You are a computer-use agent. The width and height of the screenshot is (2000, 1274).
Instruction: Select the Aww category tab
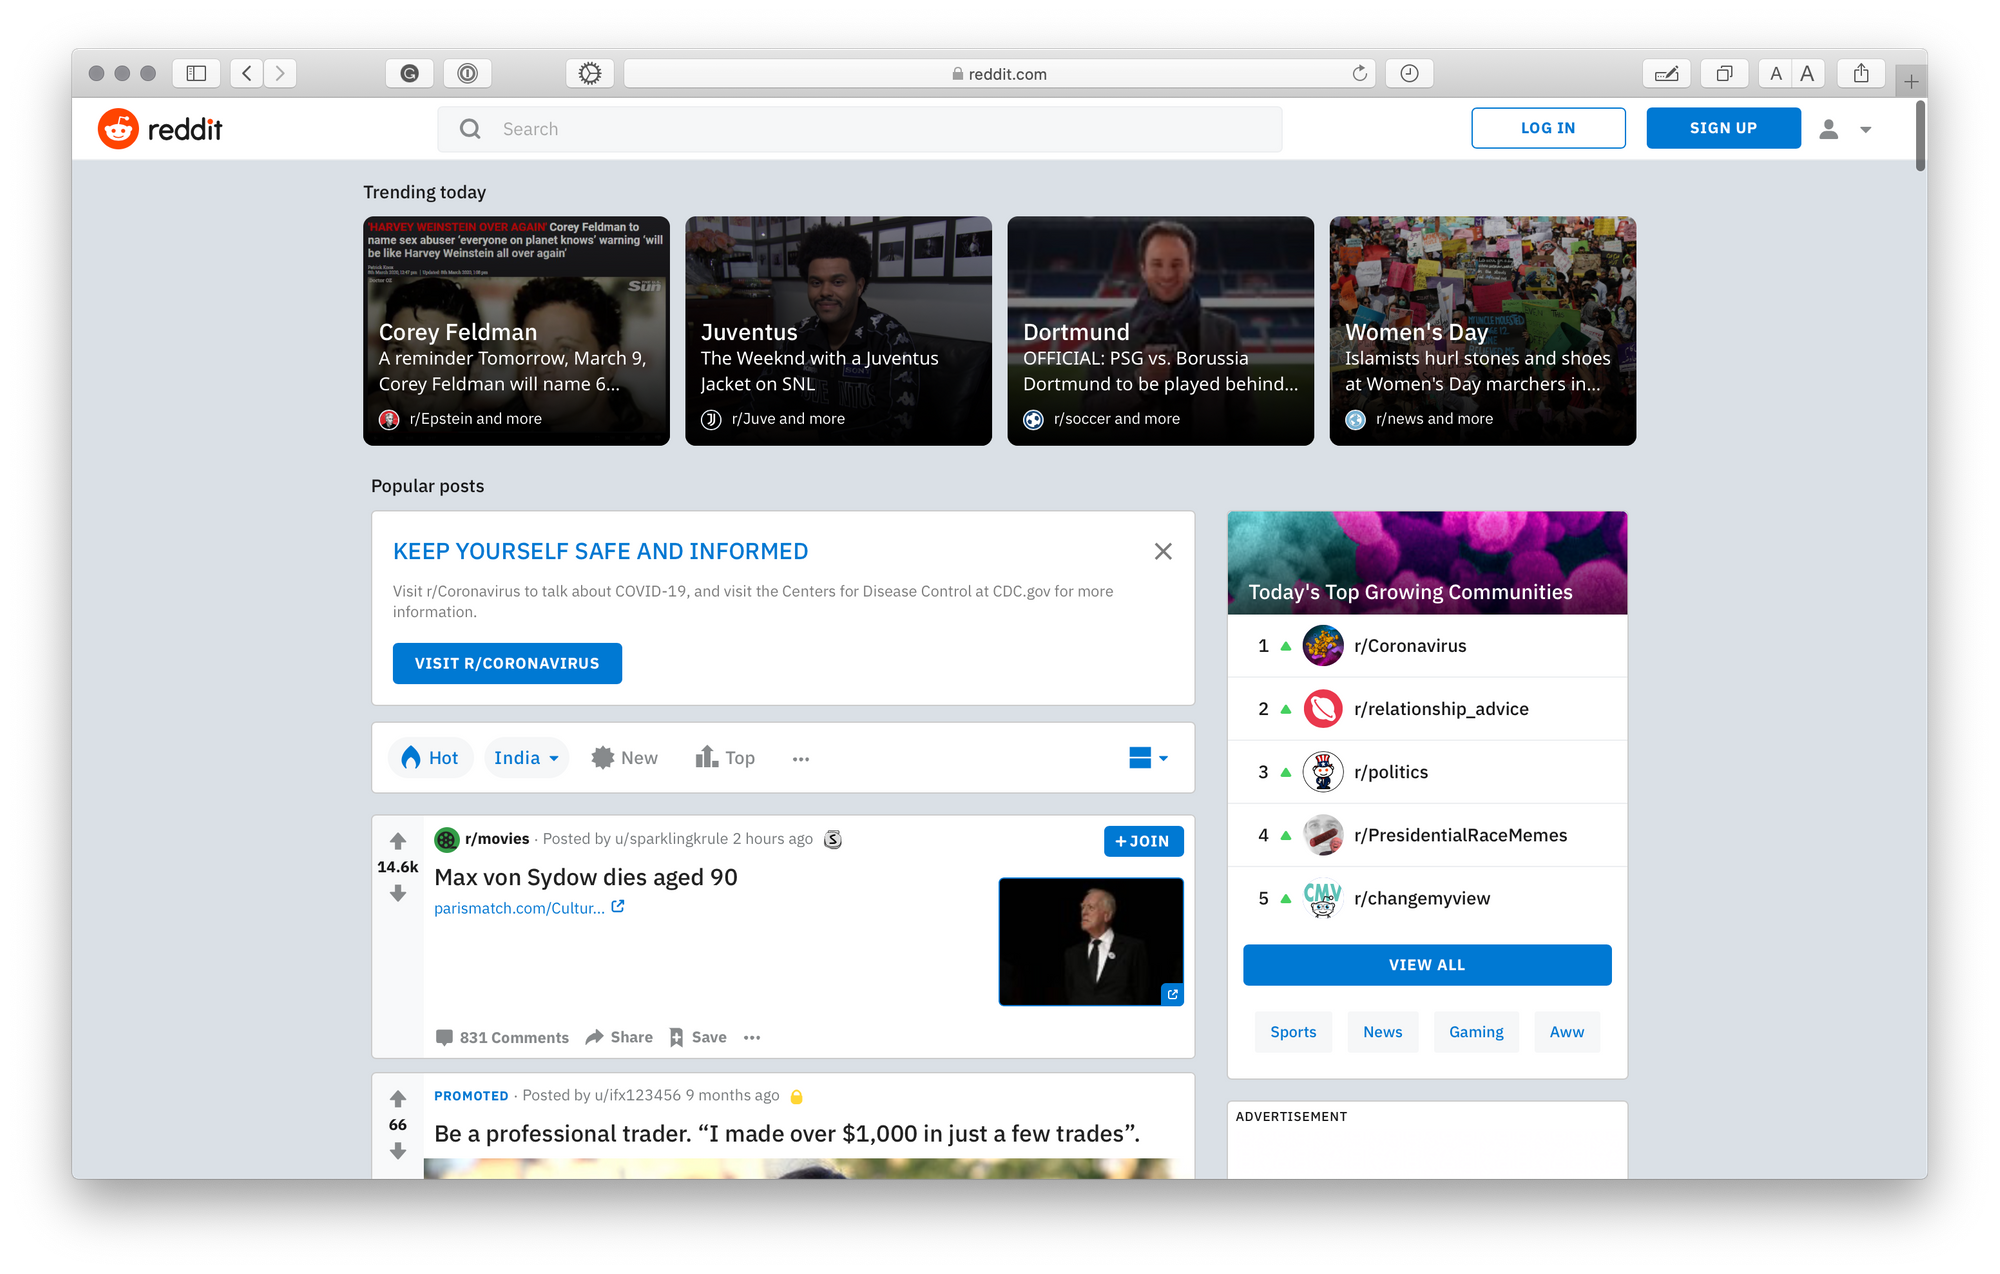click(1566, 1032)
